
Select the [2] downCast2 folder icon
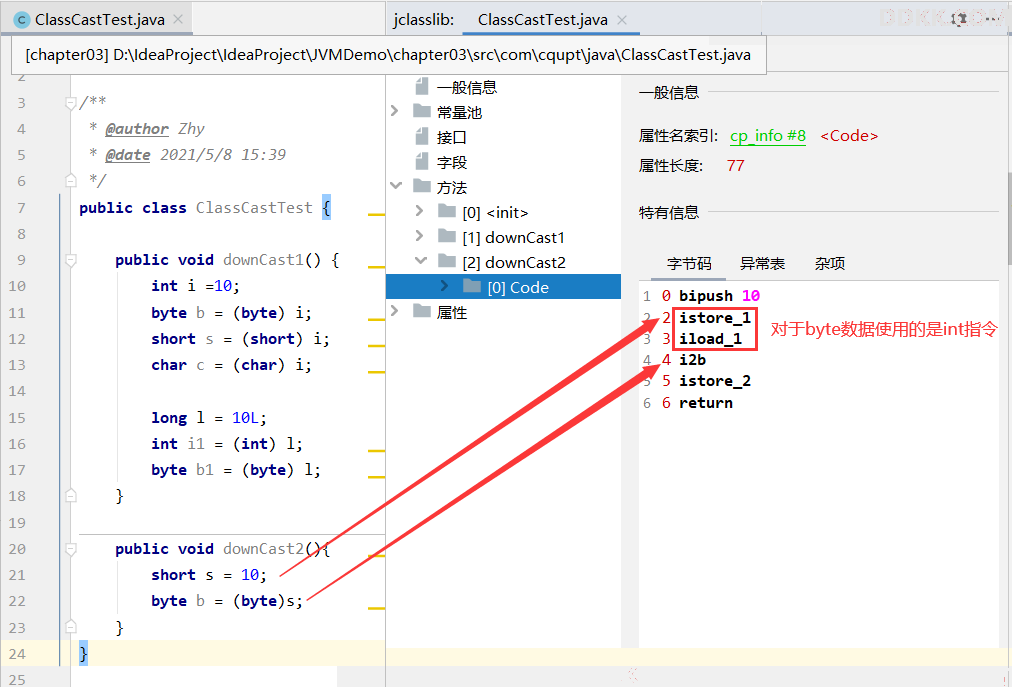tap(447, 261)
